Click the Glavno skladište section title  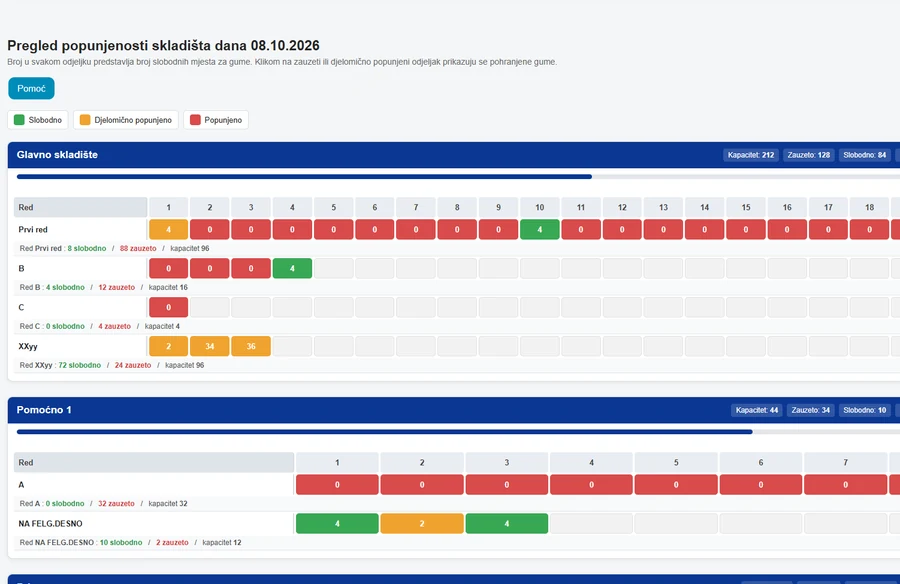(57, 154)
